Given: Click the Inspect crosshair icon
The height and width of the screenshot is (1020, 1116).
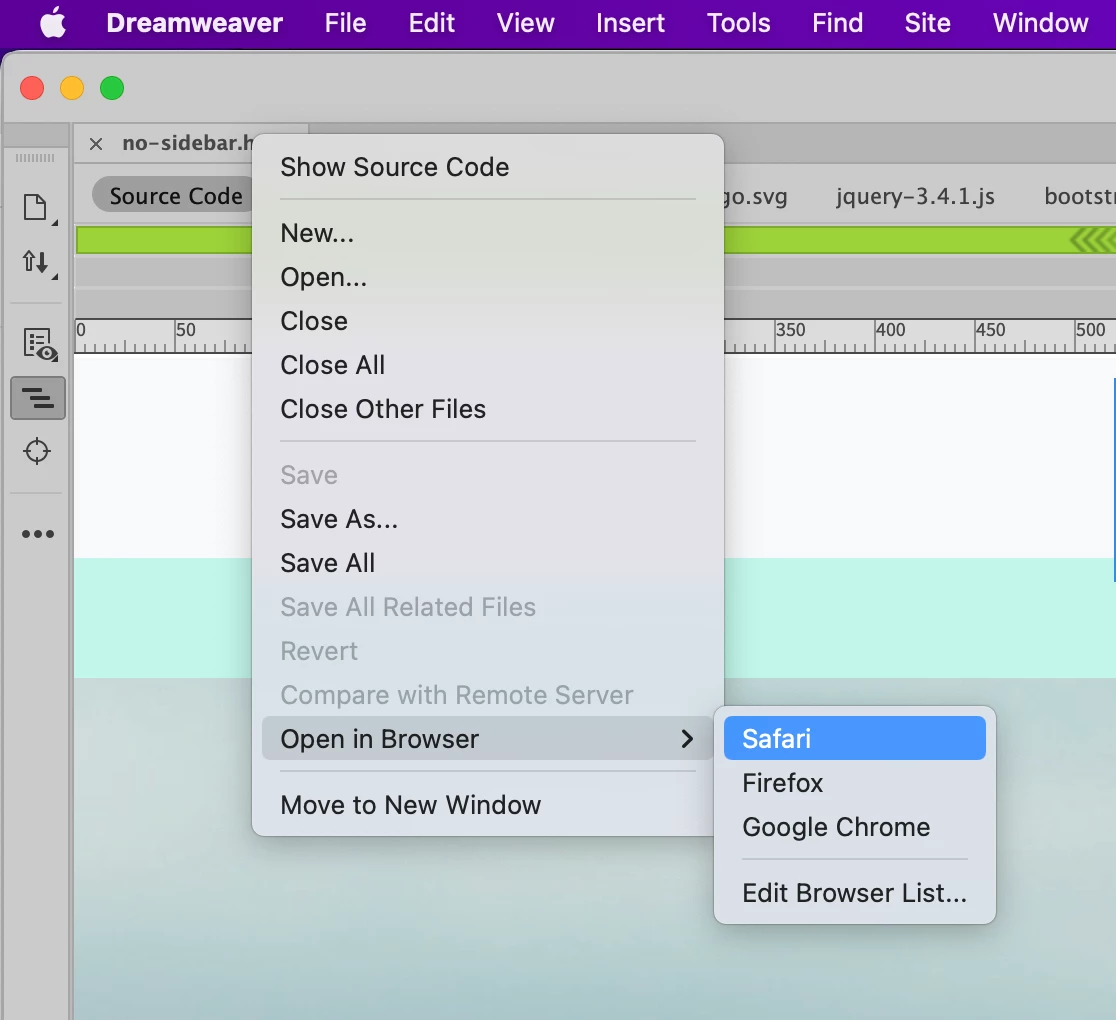Looking at the screenshot, I should 37,451.
